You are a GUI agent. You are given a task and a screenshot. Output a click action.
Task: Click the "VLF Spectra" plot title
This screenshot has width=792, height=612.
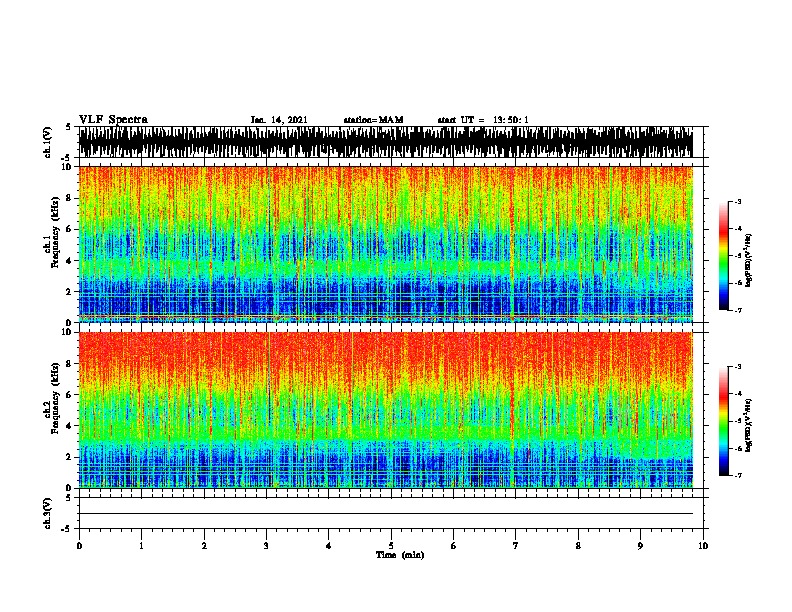coord(113,120)
